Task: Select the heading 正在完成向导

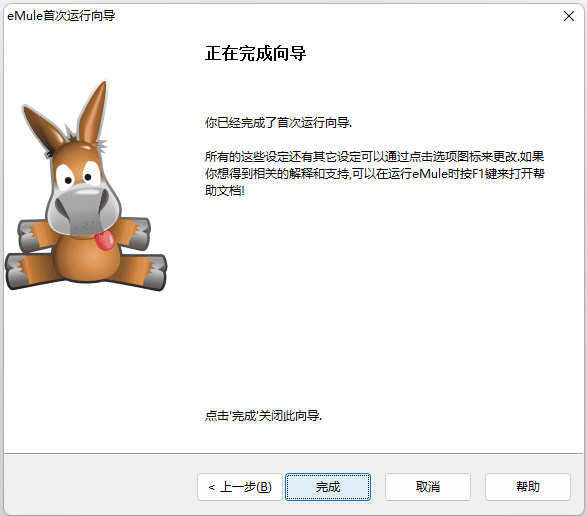Action: [x=255, y=53]
